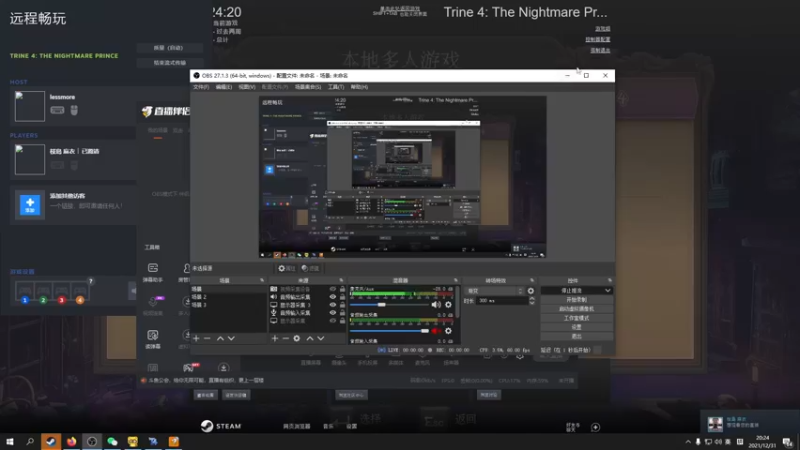The width and height of the screenshot is (800, 450).
Task: Open the 视图(V) menu in OBS
Action: pos(247,87)
